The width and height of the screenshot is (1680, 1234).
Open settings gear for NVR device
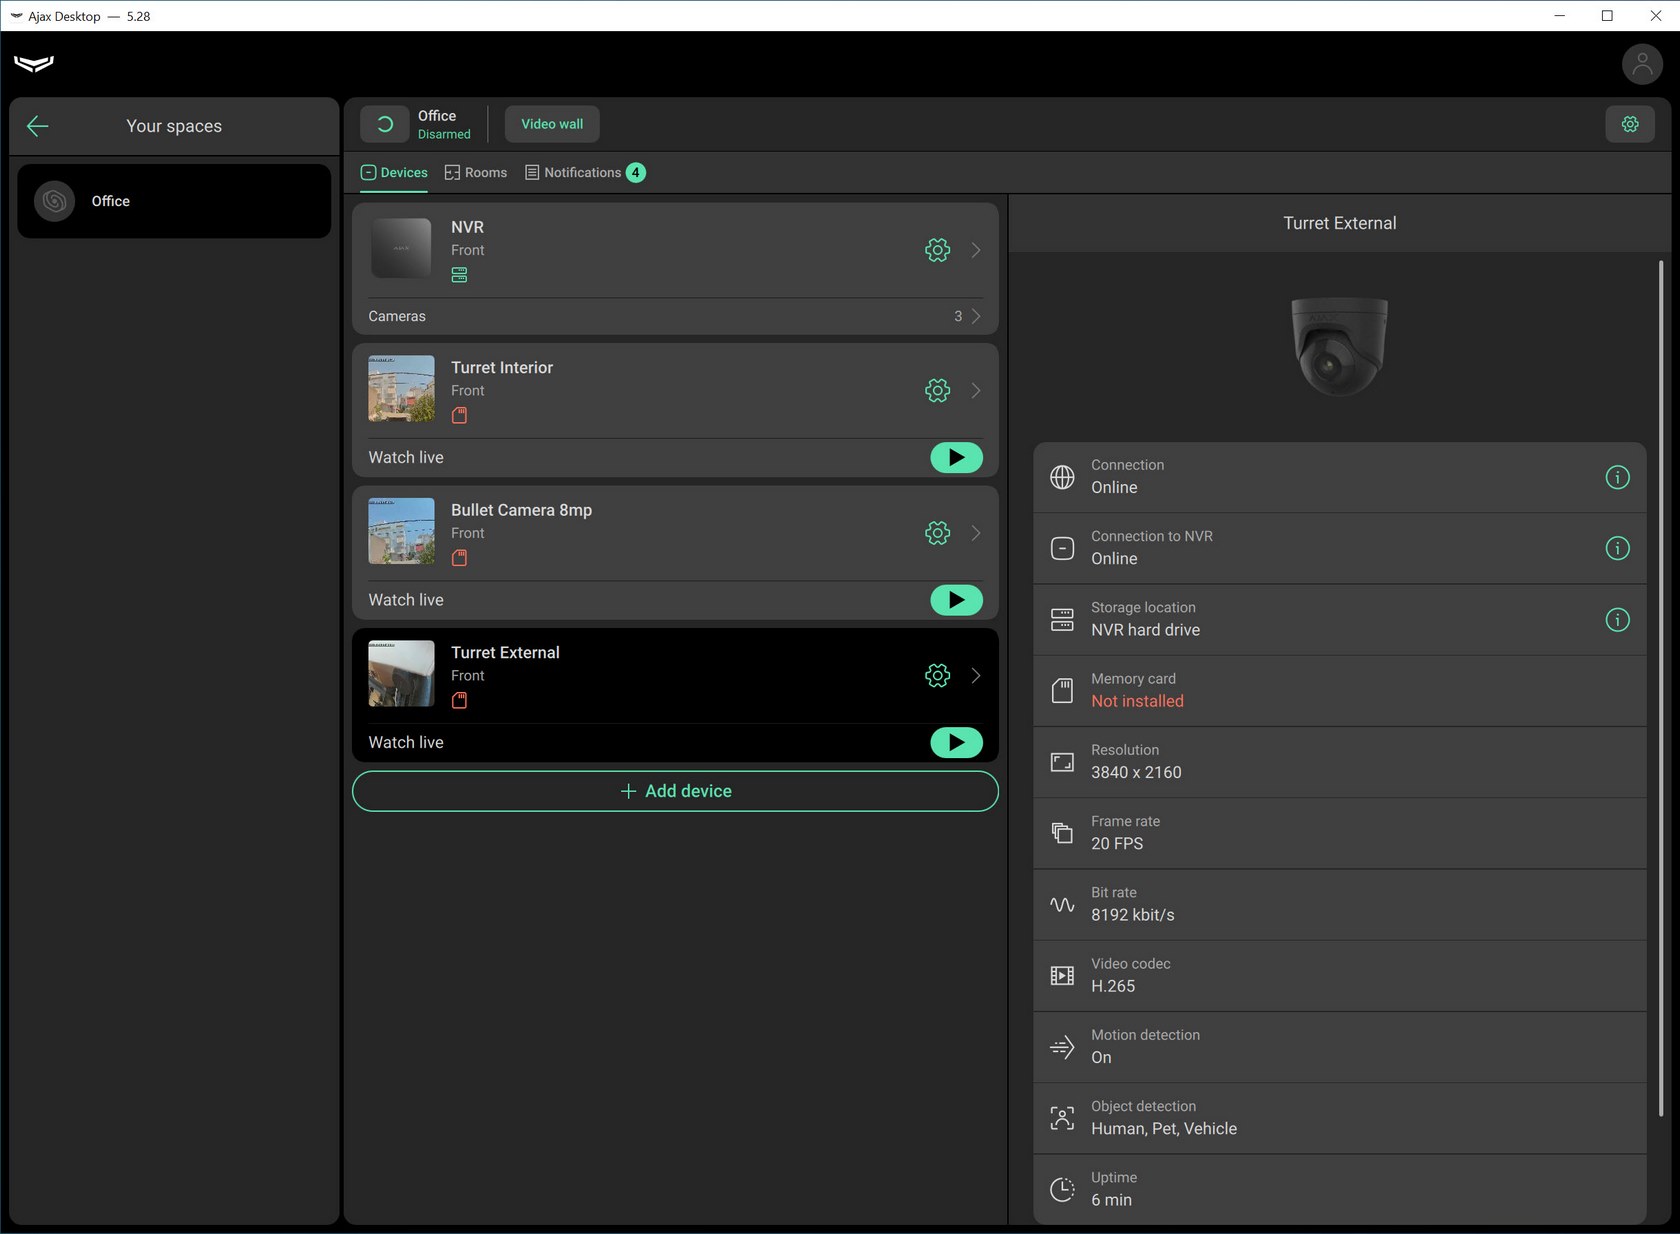pos(937,250)
